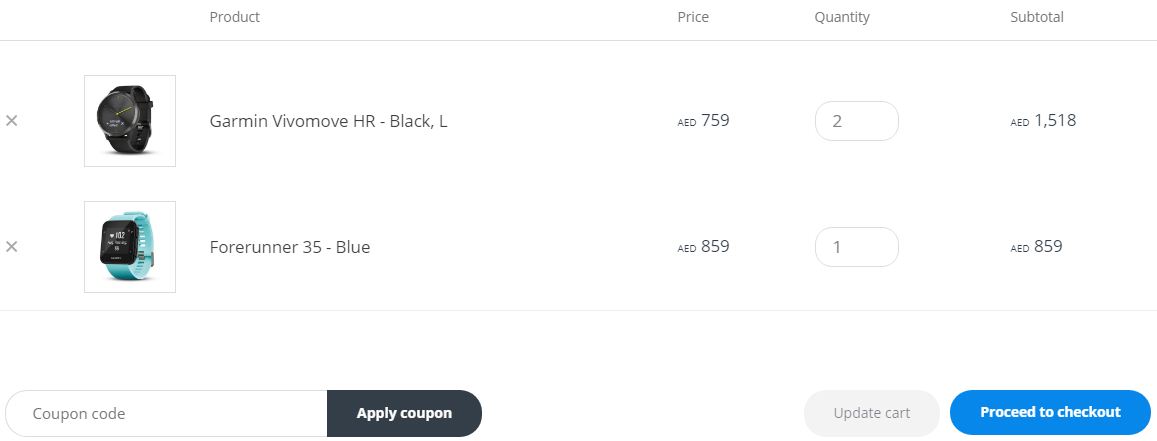The width and height of the screenshot is (1157, 441).
Task: Click the Quantity column header
Action: [x=842, y=17]
